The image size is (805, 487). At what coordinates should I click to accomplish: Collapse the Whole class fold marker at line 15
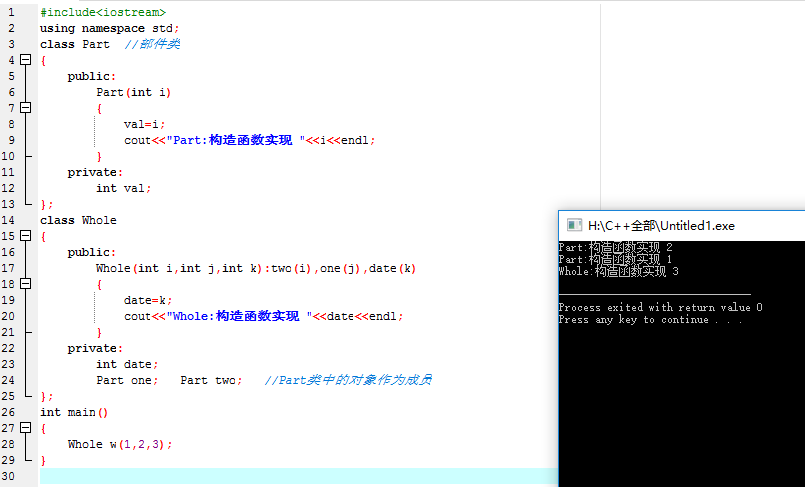[26, 236]
